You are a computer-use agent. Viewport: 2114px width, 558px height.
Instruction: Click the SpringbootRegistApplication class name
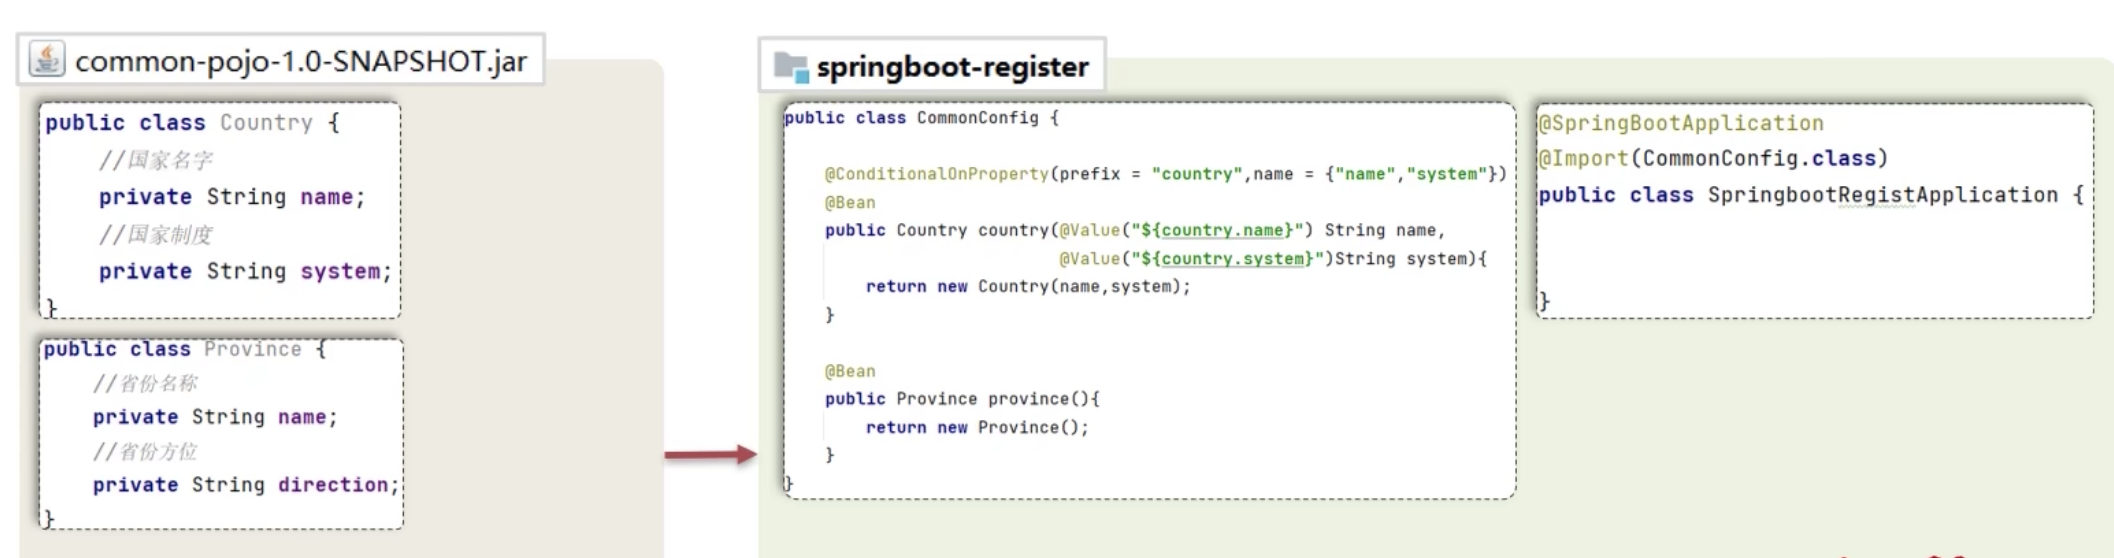[x=1883, y=195]
